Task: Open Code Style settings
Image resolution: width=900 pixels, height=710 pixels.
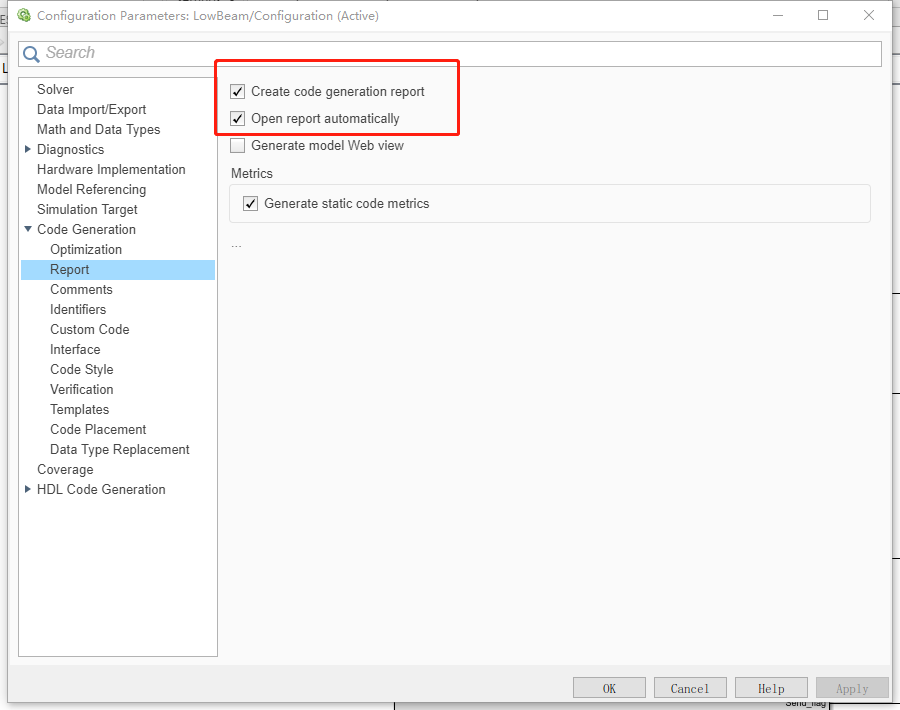Action: 82,370
